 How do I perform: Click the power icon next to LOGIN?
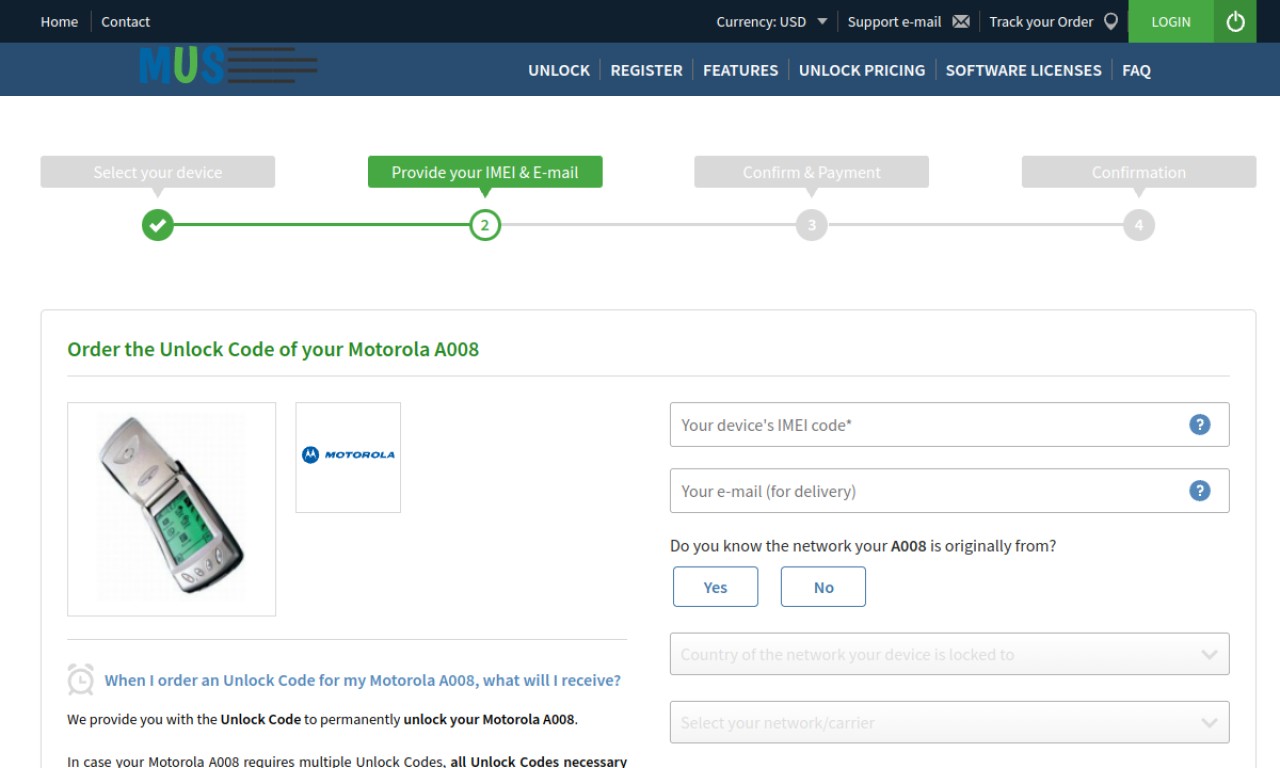1235,21
